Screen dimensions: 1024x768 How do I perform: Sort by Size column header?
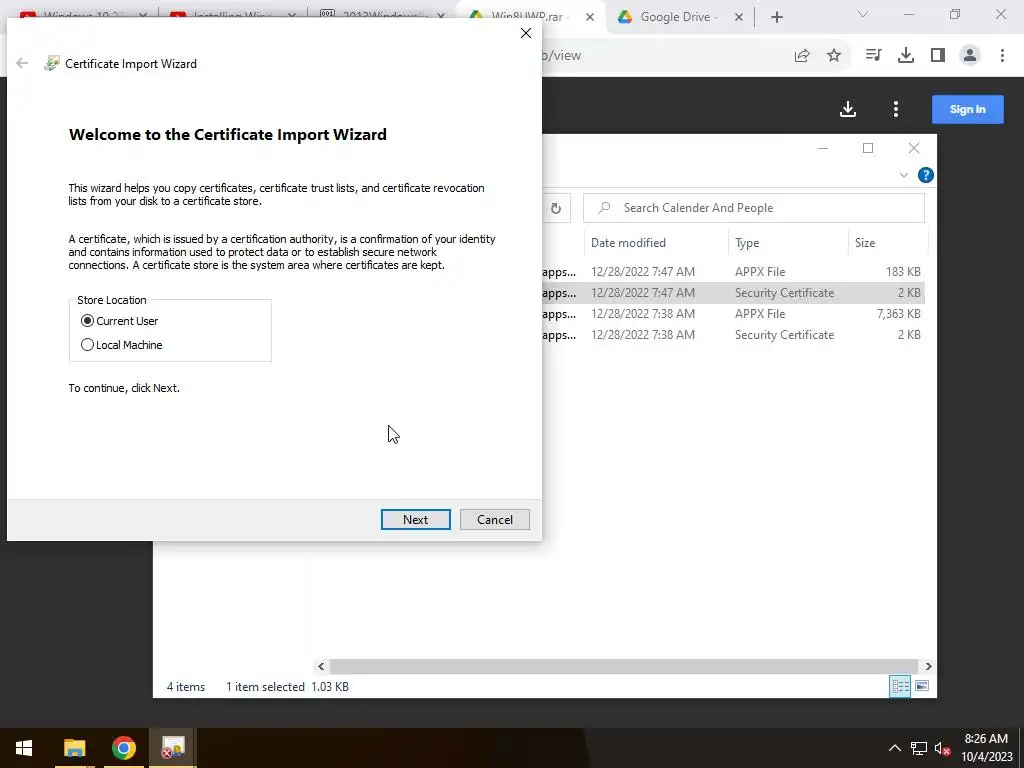point(888,243)
